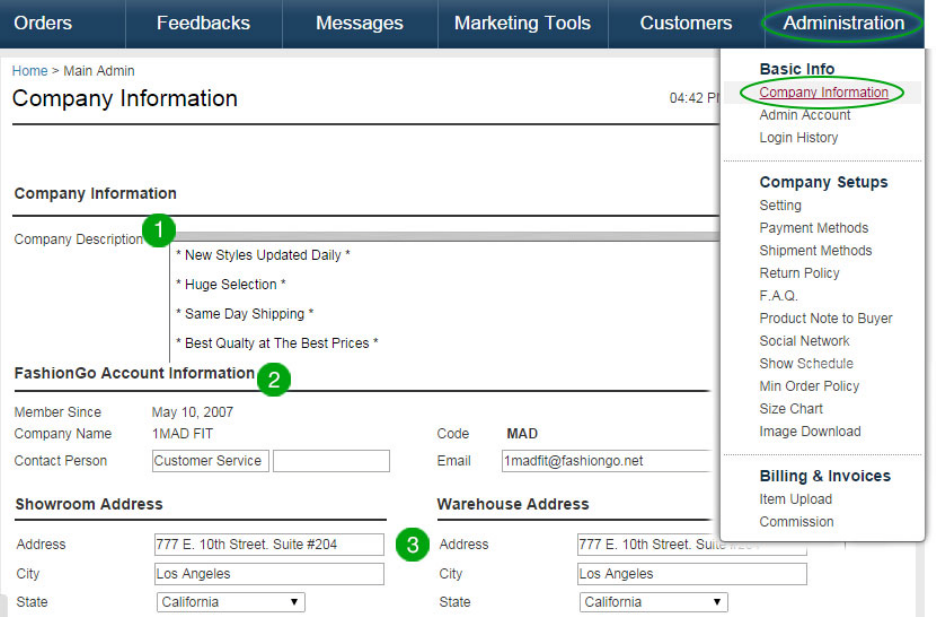Open Commission under Billing & Invoices

pyautogui.click(x=796, y=522)
